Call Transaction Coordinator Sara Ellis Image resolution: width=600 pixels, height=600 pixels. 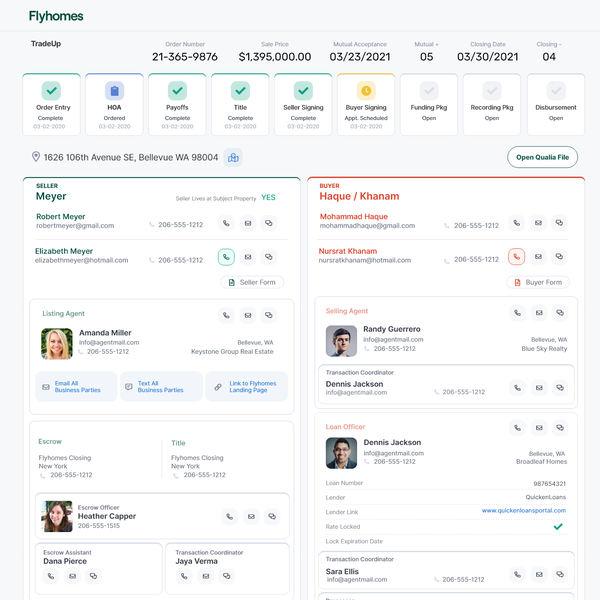pyautogui.click(x=517, y=574)
